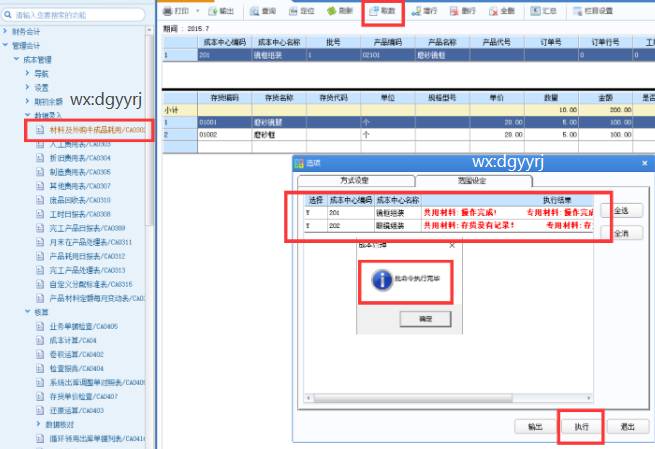Screen dimensions: 655x449
Task: Switch to the 方式设定 tab in the dialog
Action: pos(355,180)
